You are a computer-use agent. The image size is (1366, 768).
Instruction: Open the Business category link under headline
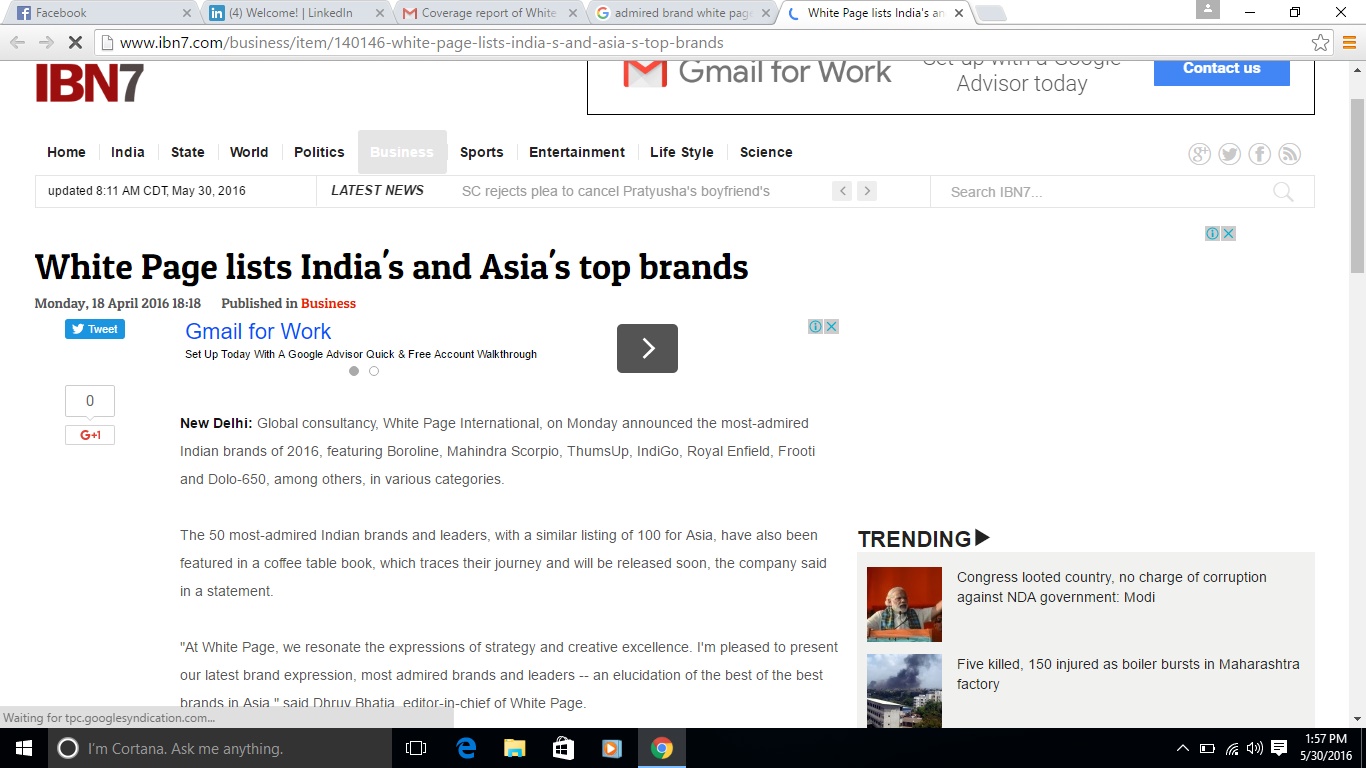(x=328, y=303)
